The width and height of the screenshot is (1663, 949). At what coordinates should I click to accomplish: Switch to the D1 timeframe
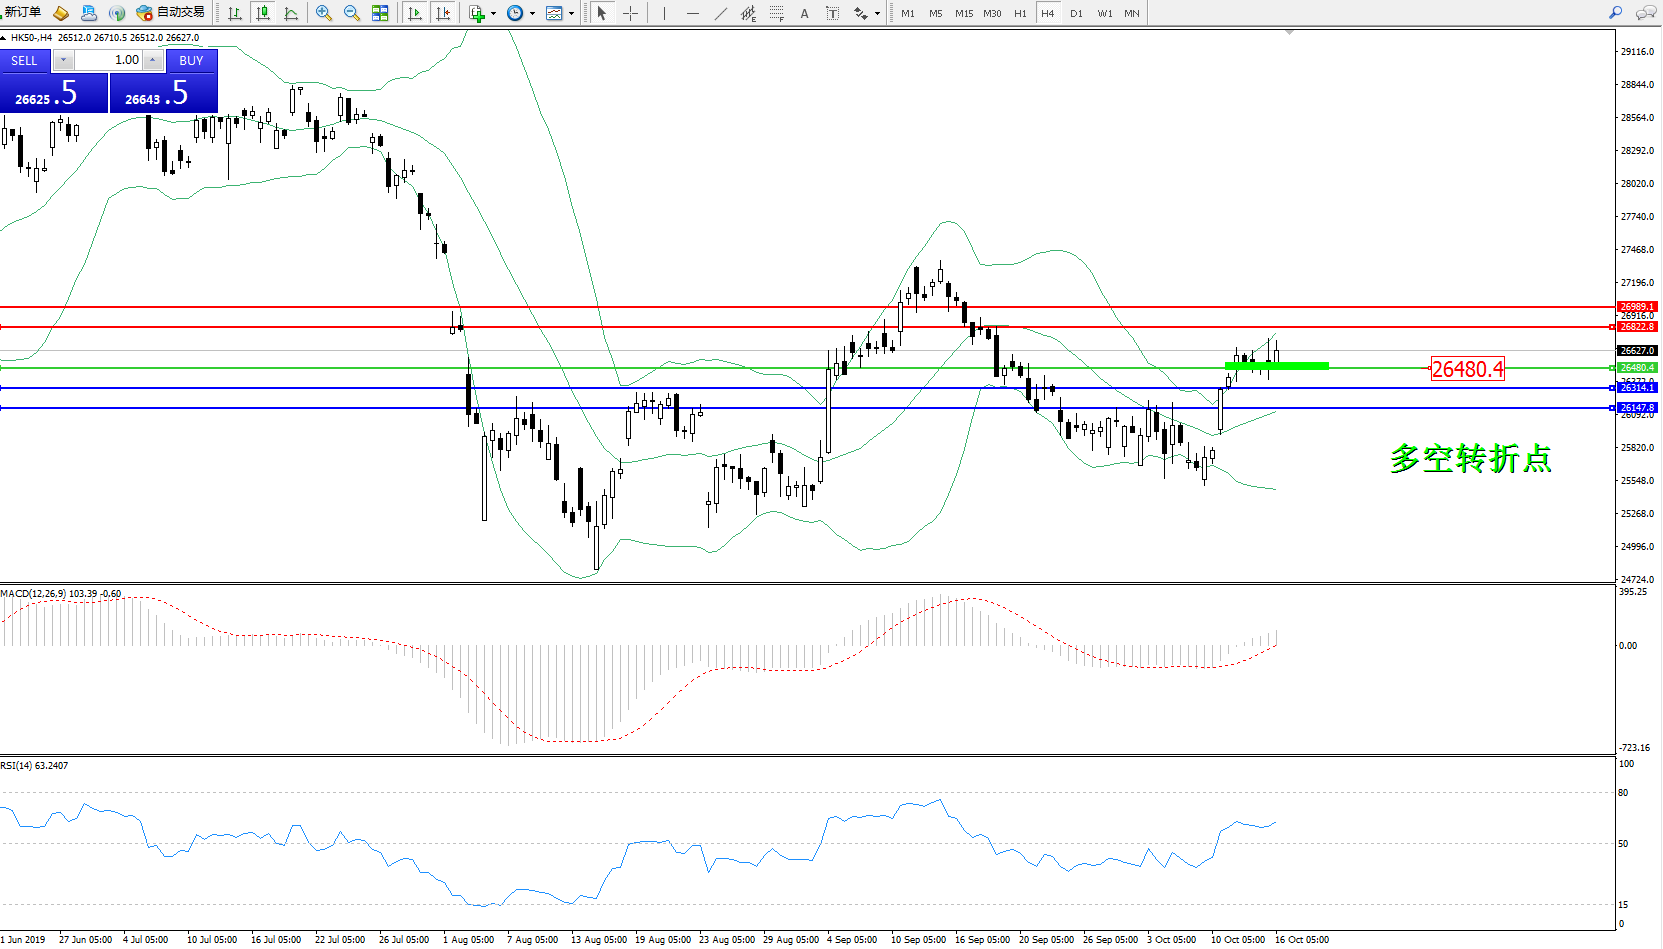[x=1076, y=13]
